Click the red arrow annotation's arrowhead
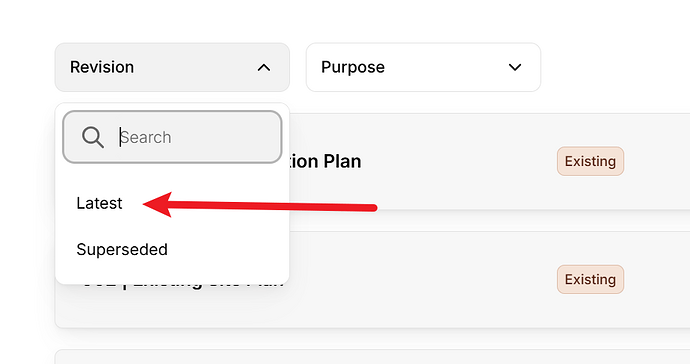The height and width of the screenshot is (364, 690). click(158, 204)
